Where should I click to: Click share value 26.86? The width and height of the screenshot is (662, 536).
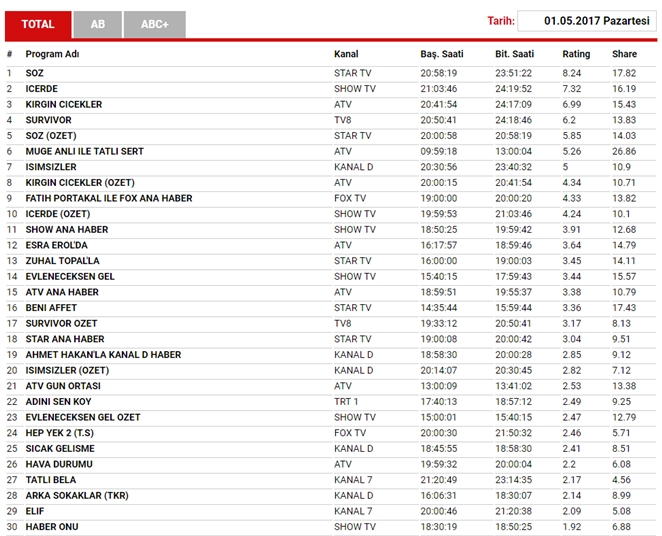624,151
